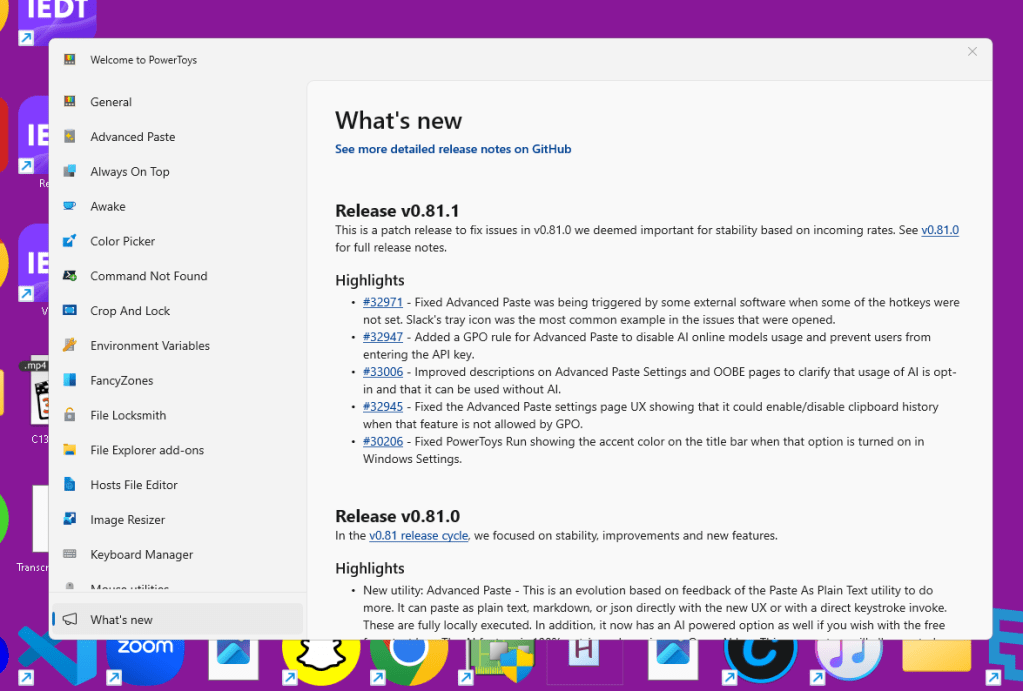
Task: Open the Keyboard Manager page
Action: pos(177,554)
